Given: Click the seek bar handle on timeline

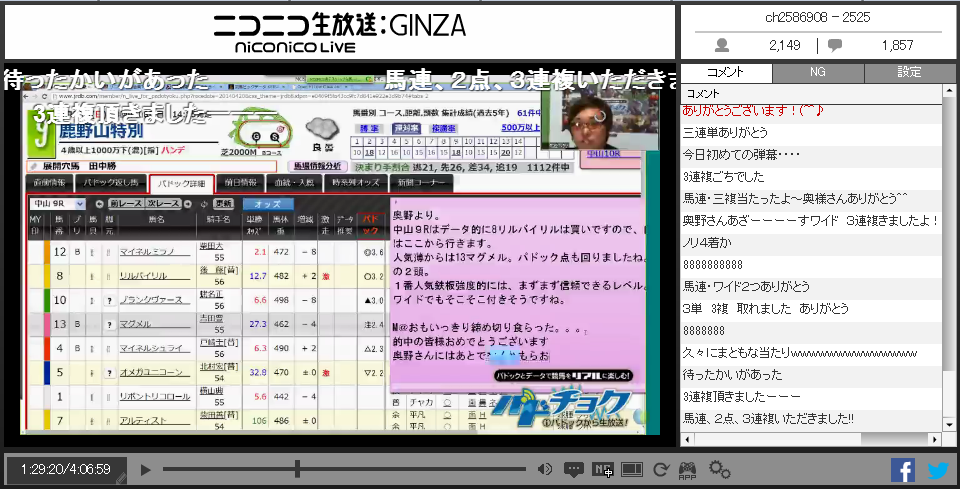Looking at the screenshot, I should [x=297, y=469].
